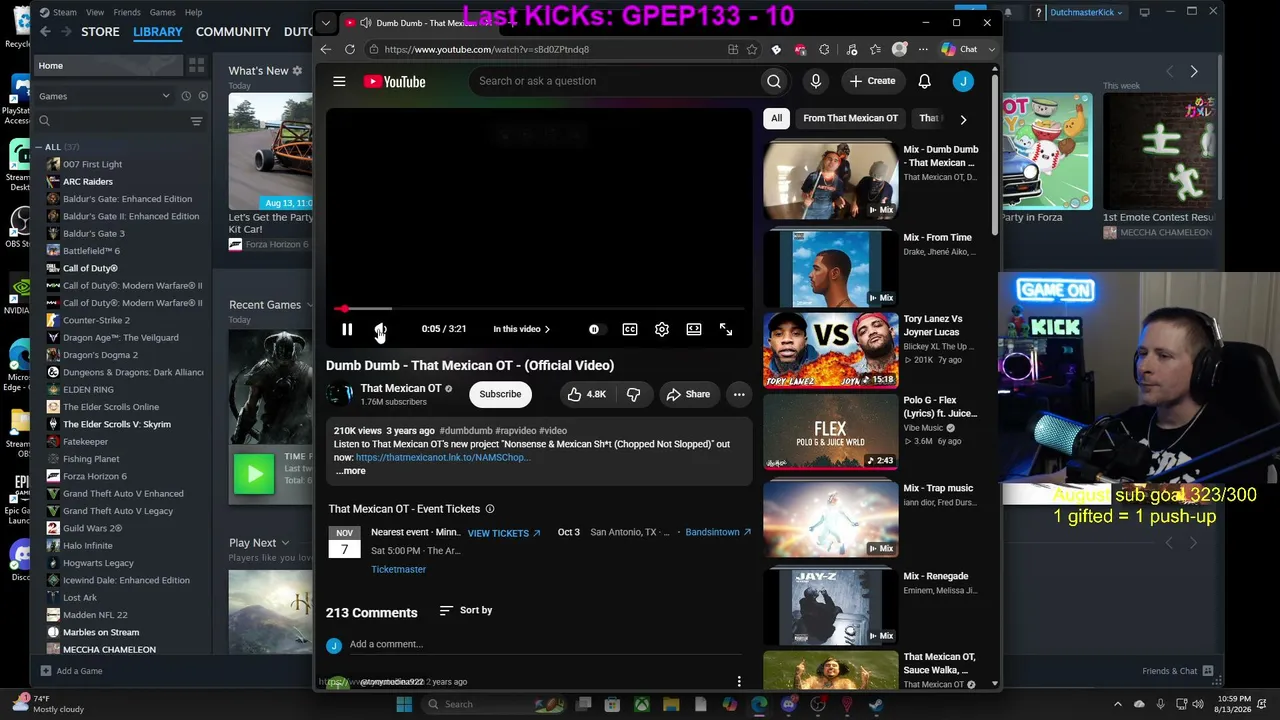Select the All filter chip
Viewport: 1280px width, 720px height.
[x=776, y=118]
